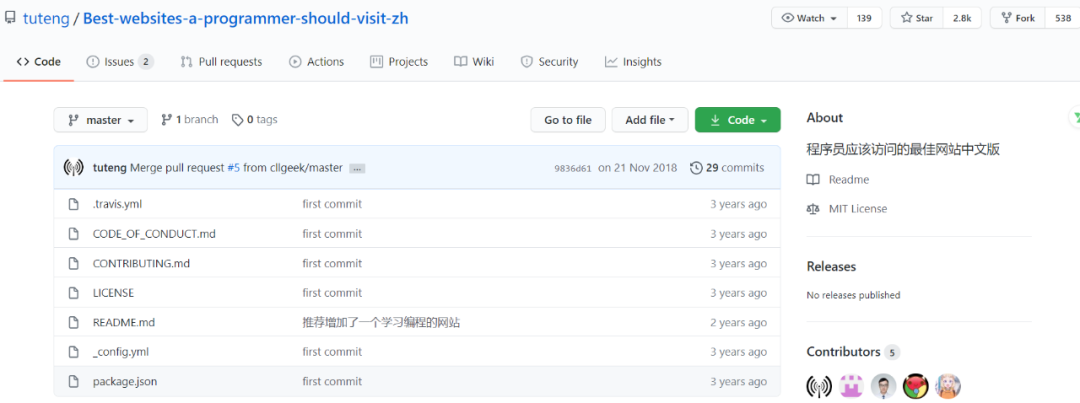
Task: Click the file icon beside README.md
Action: (73, 323)
